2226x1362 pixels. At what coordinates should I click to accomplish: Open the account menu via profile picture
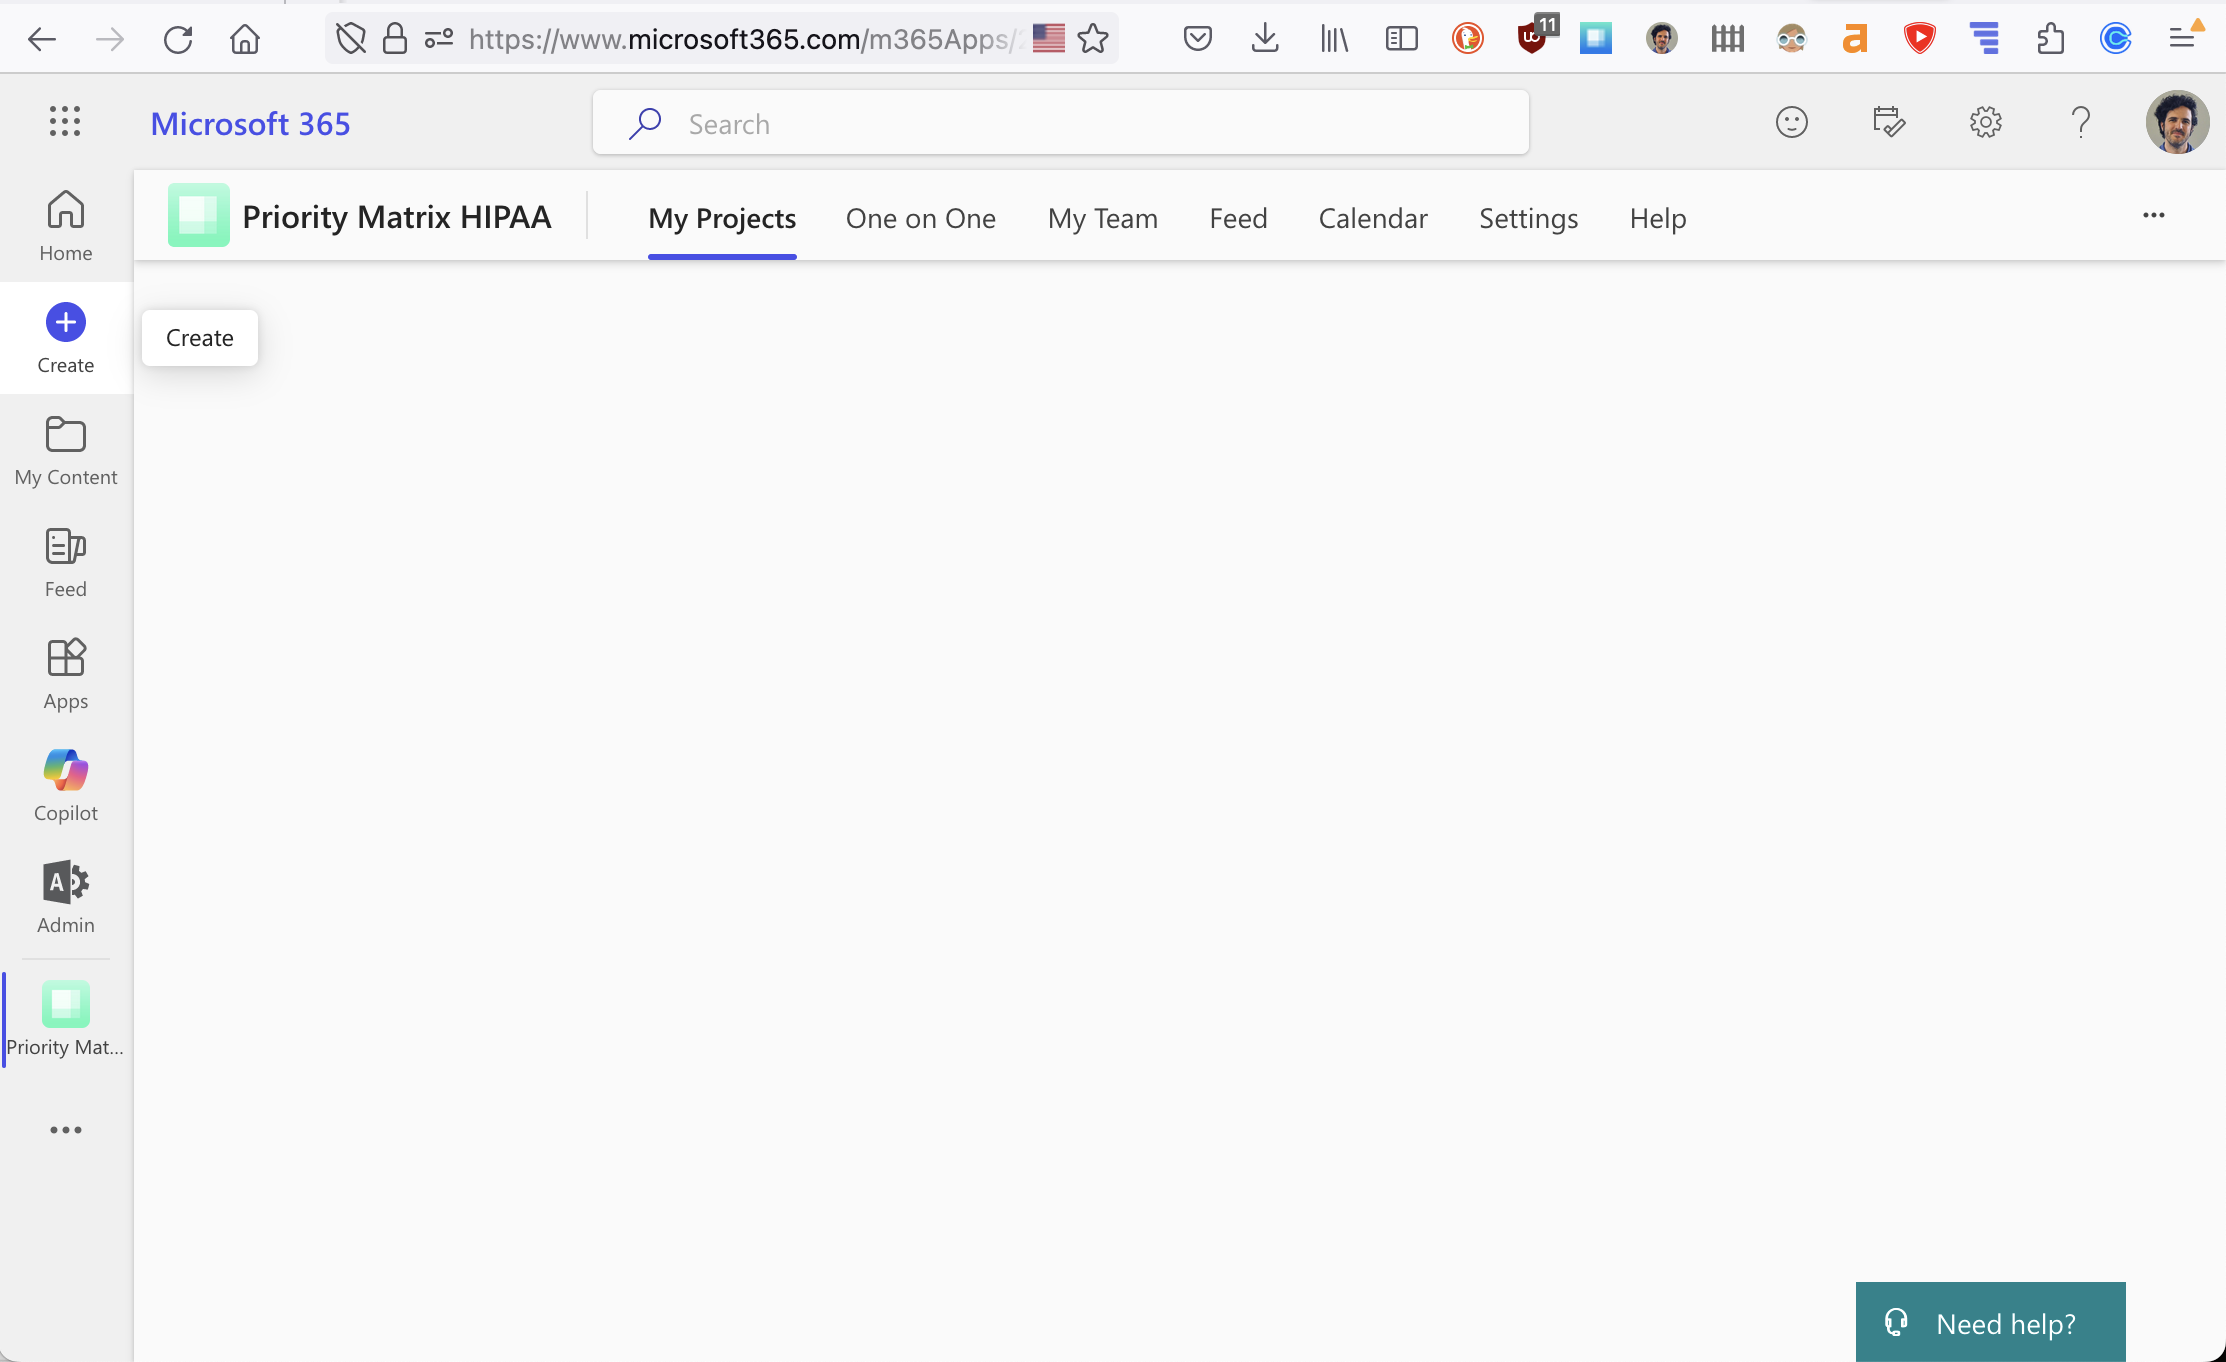[x=2178, y=122]
